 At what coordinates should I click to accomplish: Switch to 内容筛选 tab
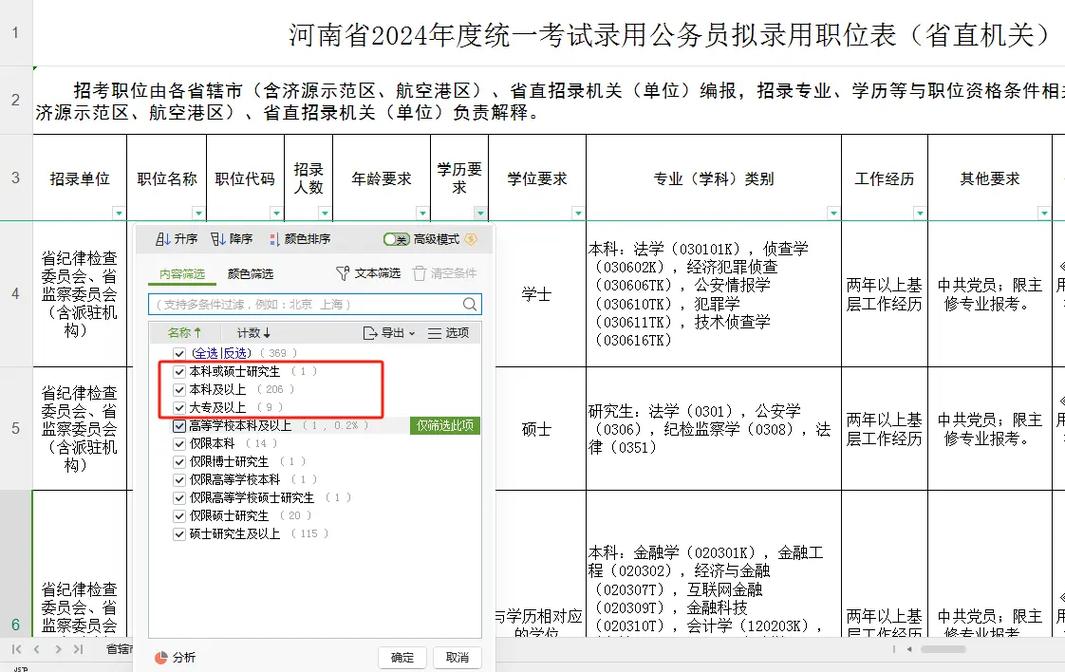click(182, 274)
